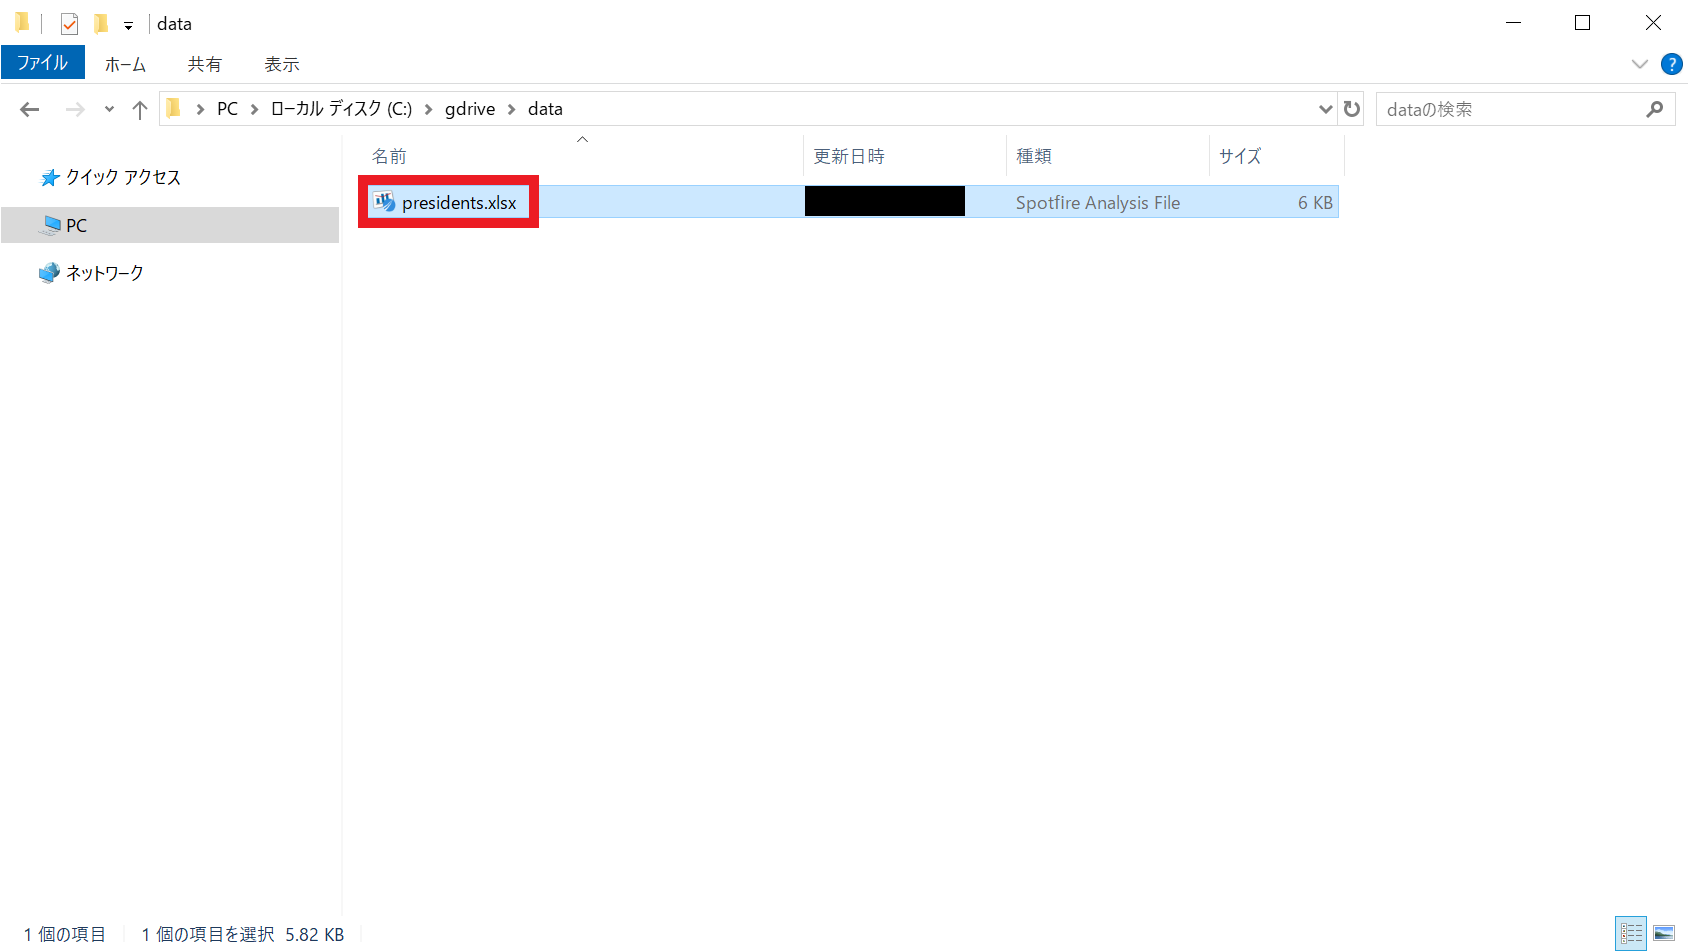Open the address bar history dropdown

click(1326, 109)
